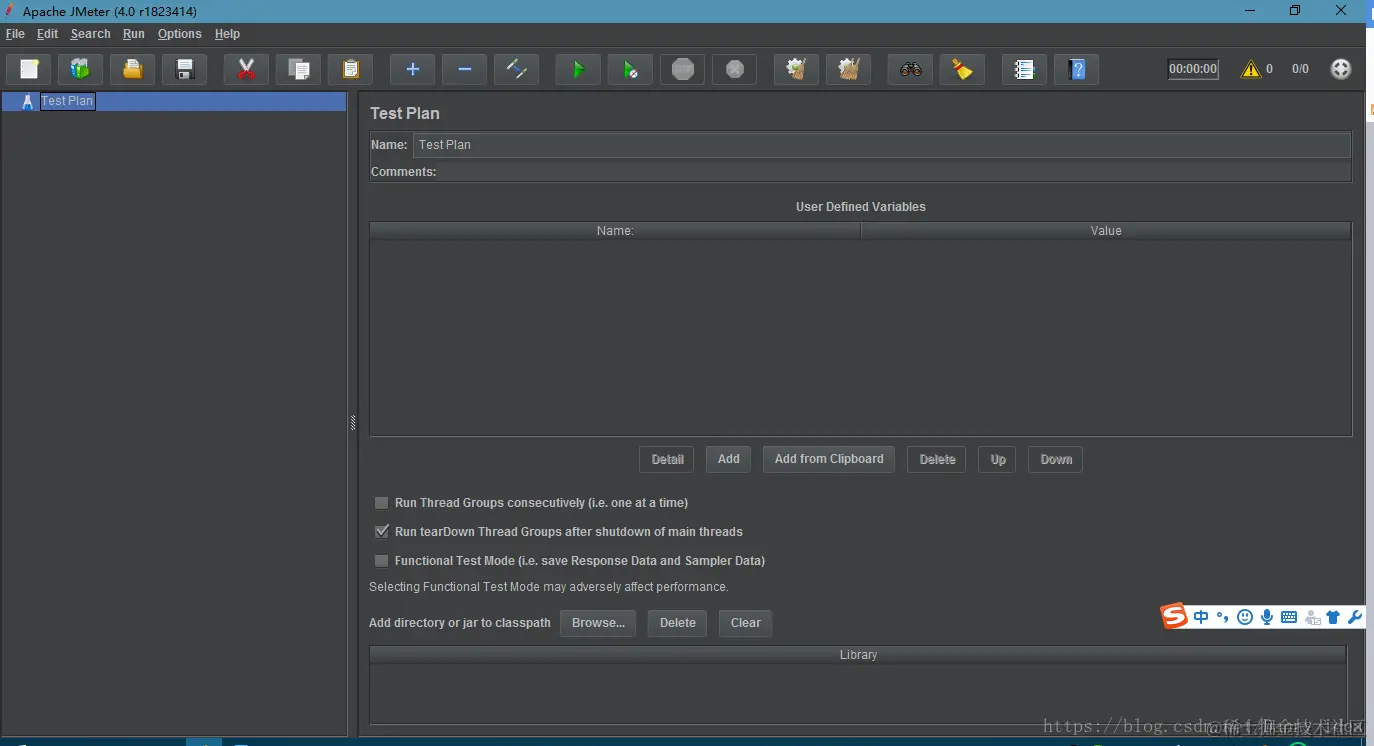
Task: Open the emoji smiley on Sogou bar
Action: pos(1245,617)
